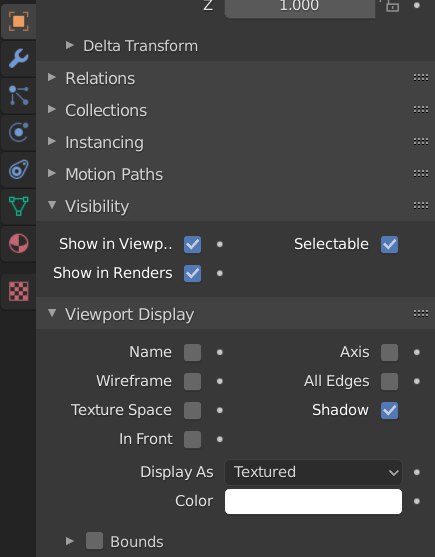Enable the Wireframe display checkbox
The image size is (435, 557).
click(x=192, y=381)
